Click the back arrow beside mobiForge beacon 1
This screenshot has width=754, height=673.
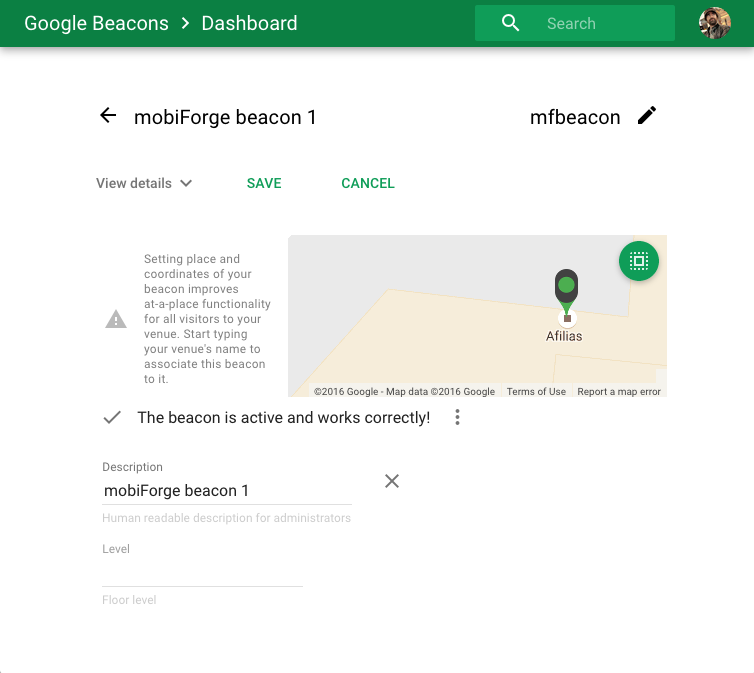pyautogui.click(x=108, y=115)
